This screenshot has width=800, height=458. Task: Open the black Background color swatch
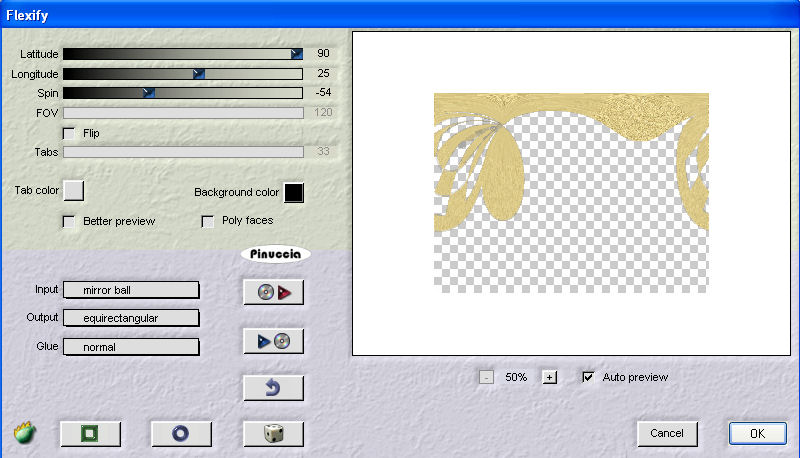click(294, 193)
